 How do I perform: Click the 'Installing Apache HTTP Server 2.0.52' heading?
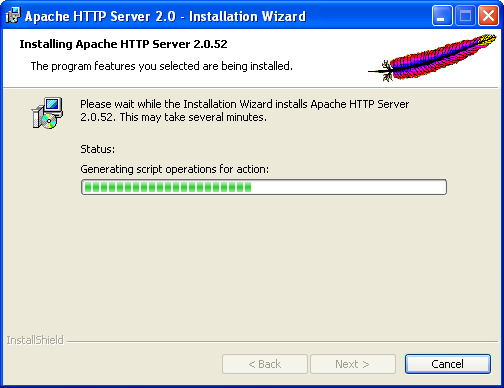123,44
